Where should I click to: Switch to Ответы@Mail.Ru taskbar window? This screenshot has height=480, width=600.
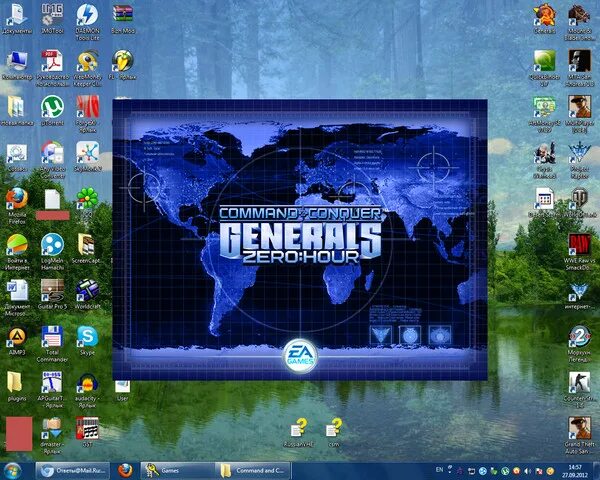(x=73, y=470)
